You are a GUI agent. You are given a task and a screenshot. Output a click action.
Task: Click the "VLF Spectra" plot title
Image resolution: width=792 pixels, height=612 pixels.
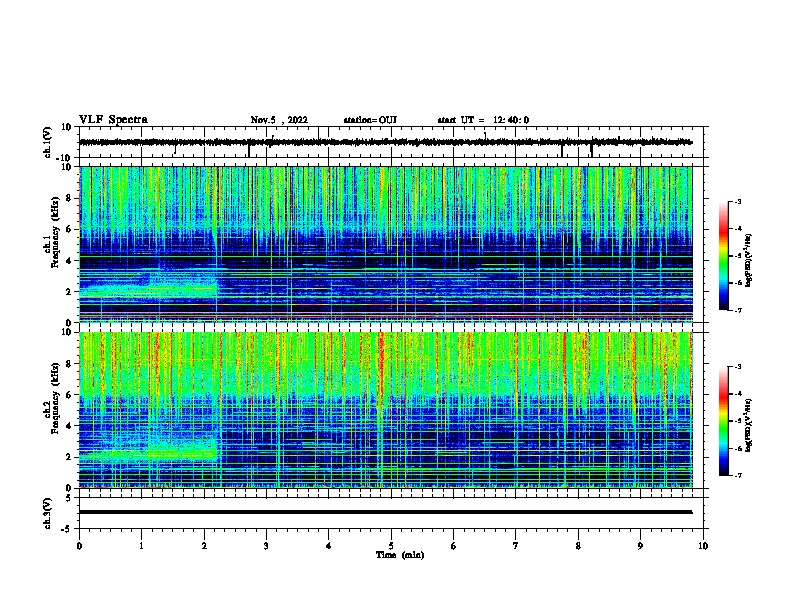(113, 120)
